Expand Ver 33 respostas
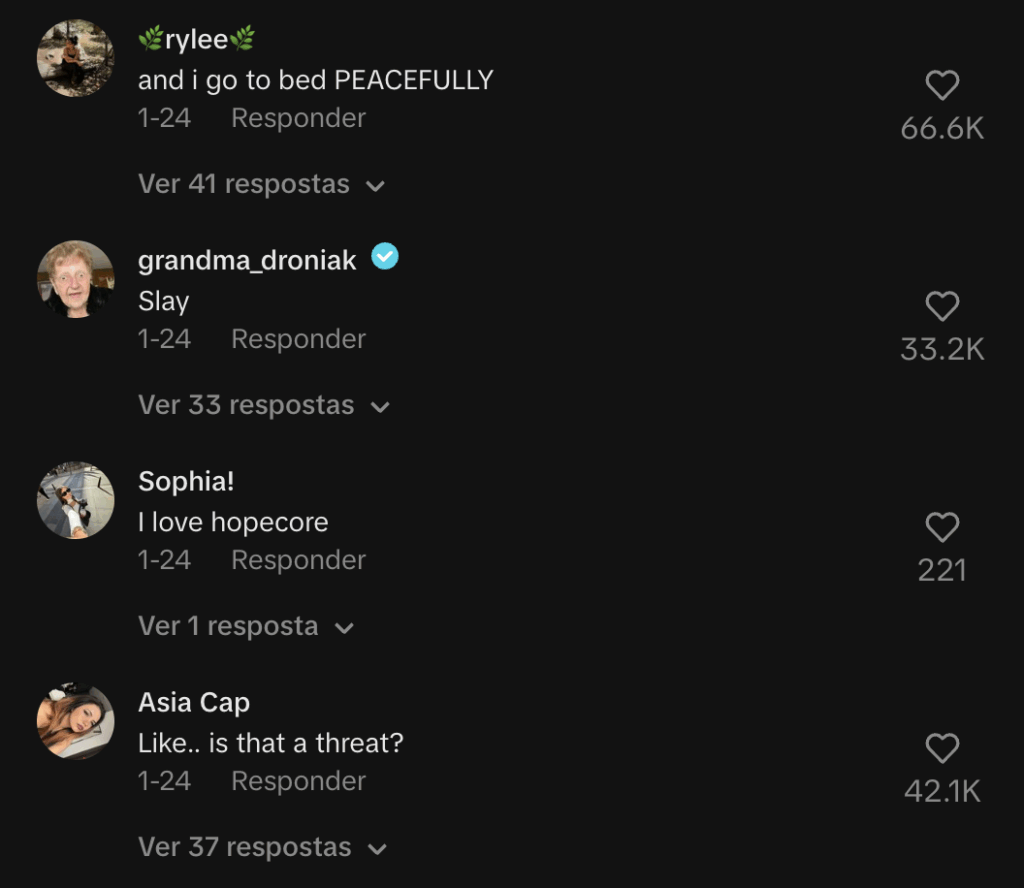 (x=263, y=406)
